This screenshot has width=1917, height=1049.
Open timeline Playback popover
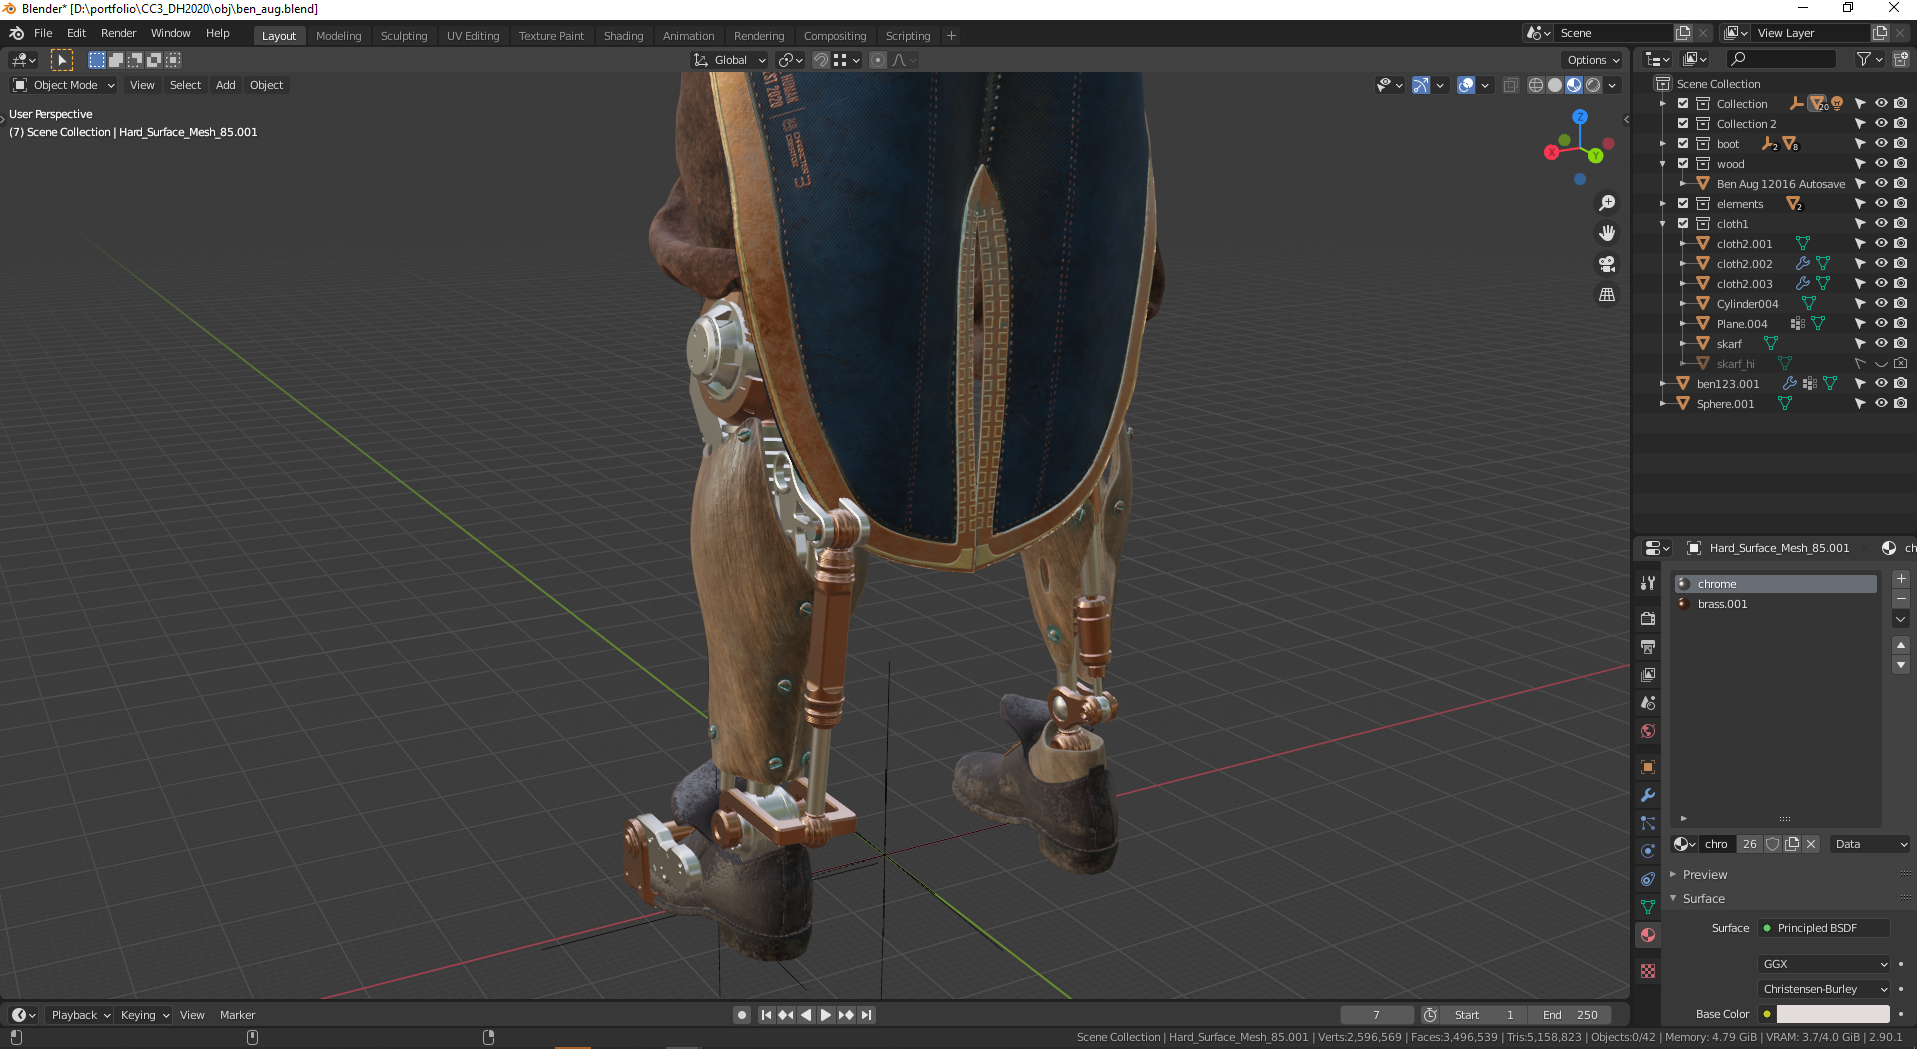click(x=80, y=1015)
